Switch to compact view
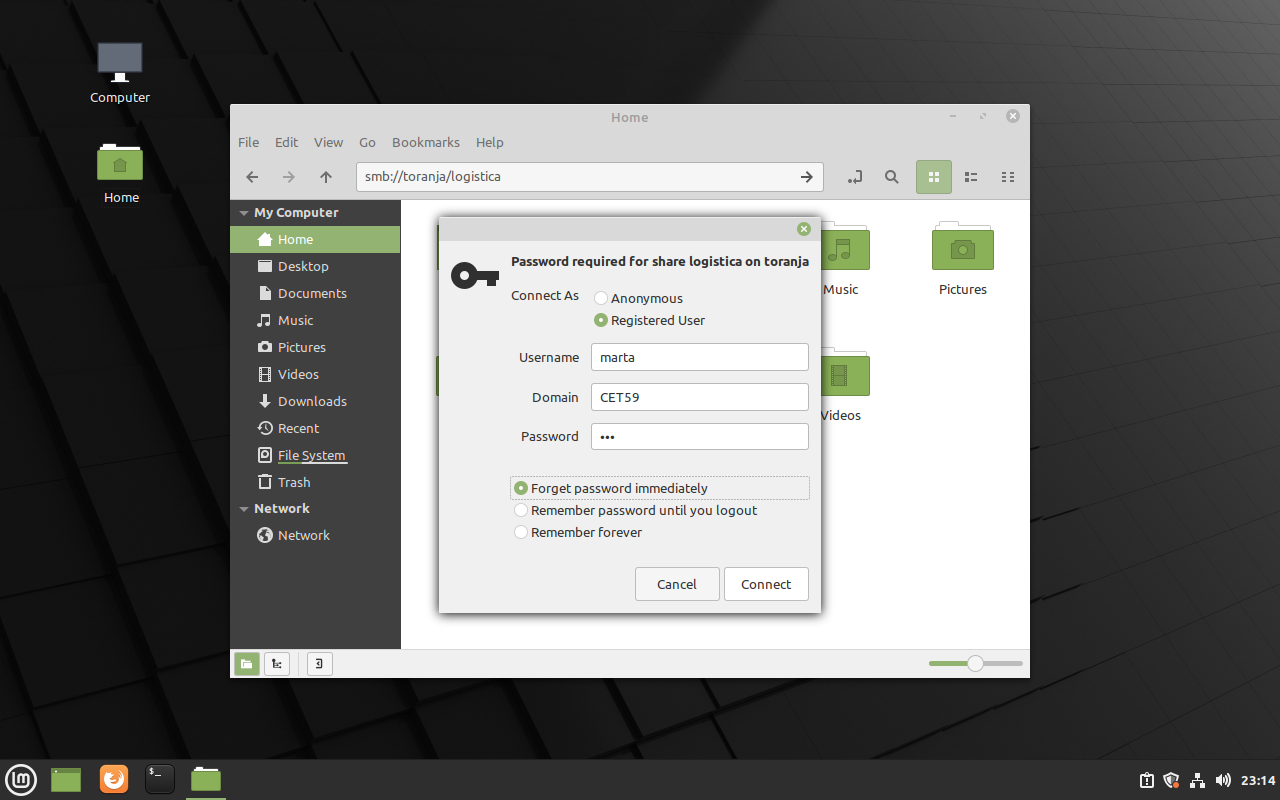Image resolution: width=1280 pixels, height=800 pixels. 1008,177
